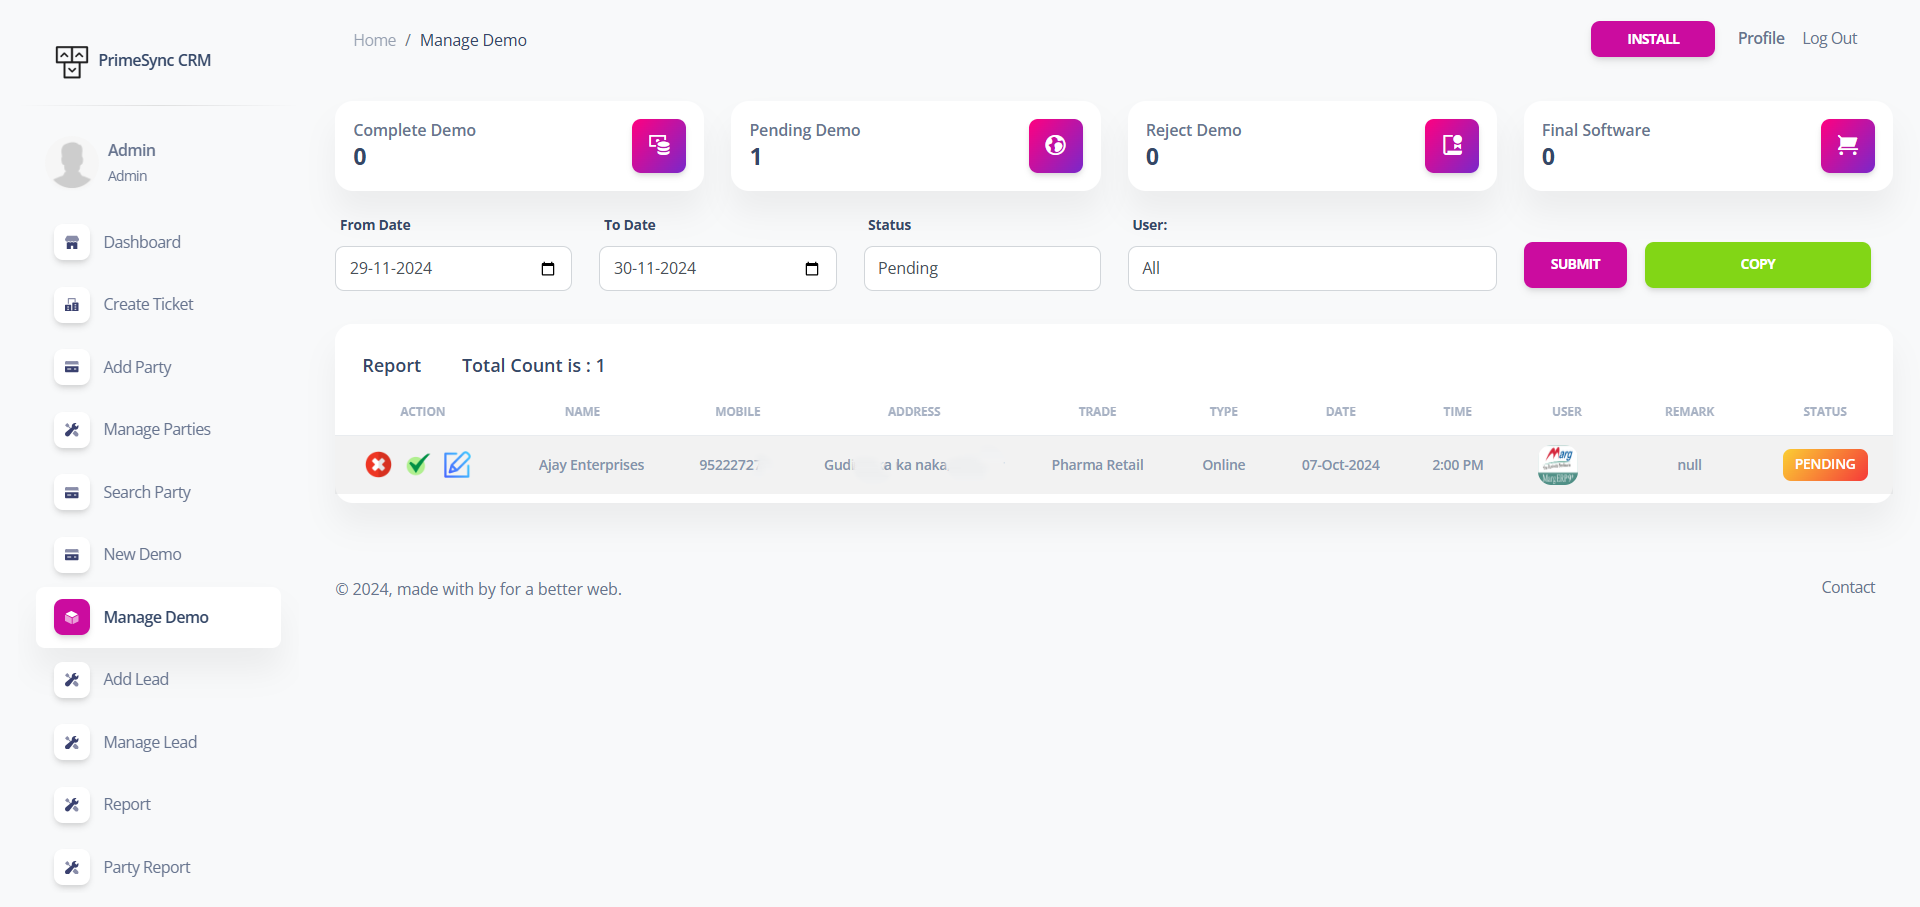
Task: Open the From Date calendar picker
Action: point(548,269)
